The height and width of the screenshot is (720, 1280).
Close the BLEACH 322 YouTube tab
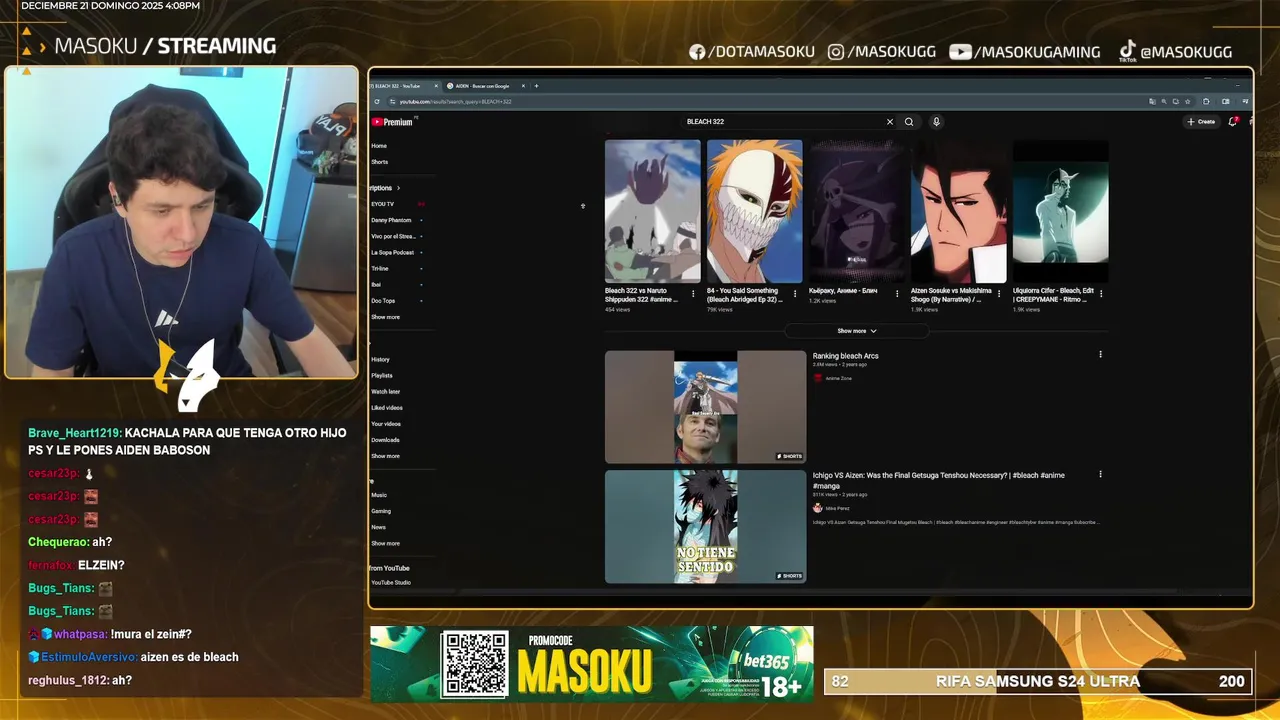pyautogui.click(x=436, y=86)
